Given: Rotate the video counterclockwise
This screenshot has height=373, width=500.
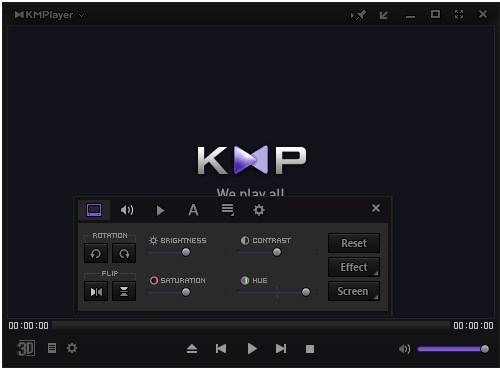Looking at the screenshot, I should click(96, 254).
